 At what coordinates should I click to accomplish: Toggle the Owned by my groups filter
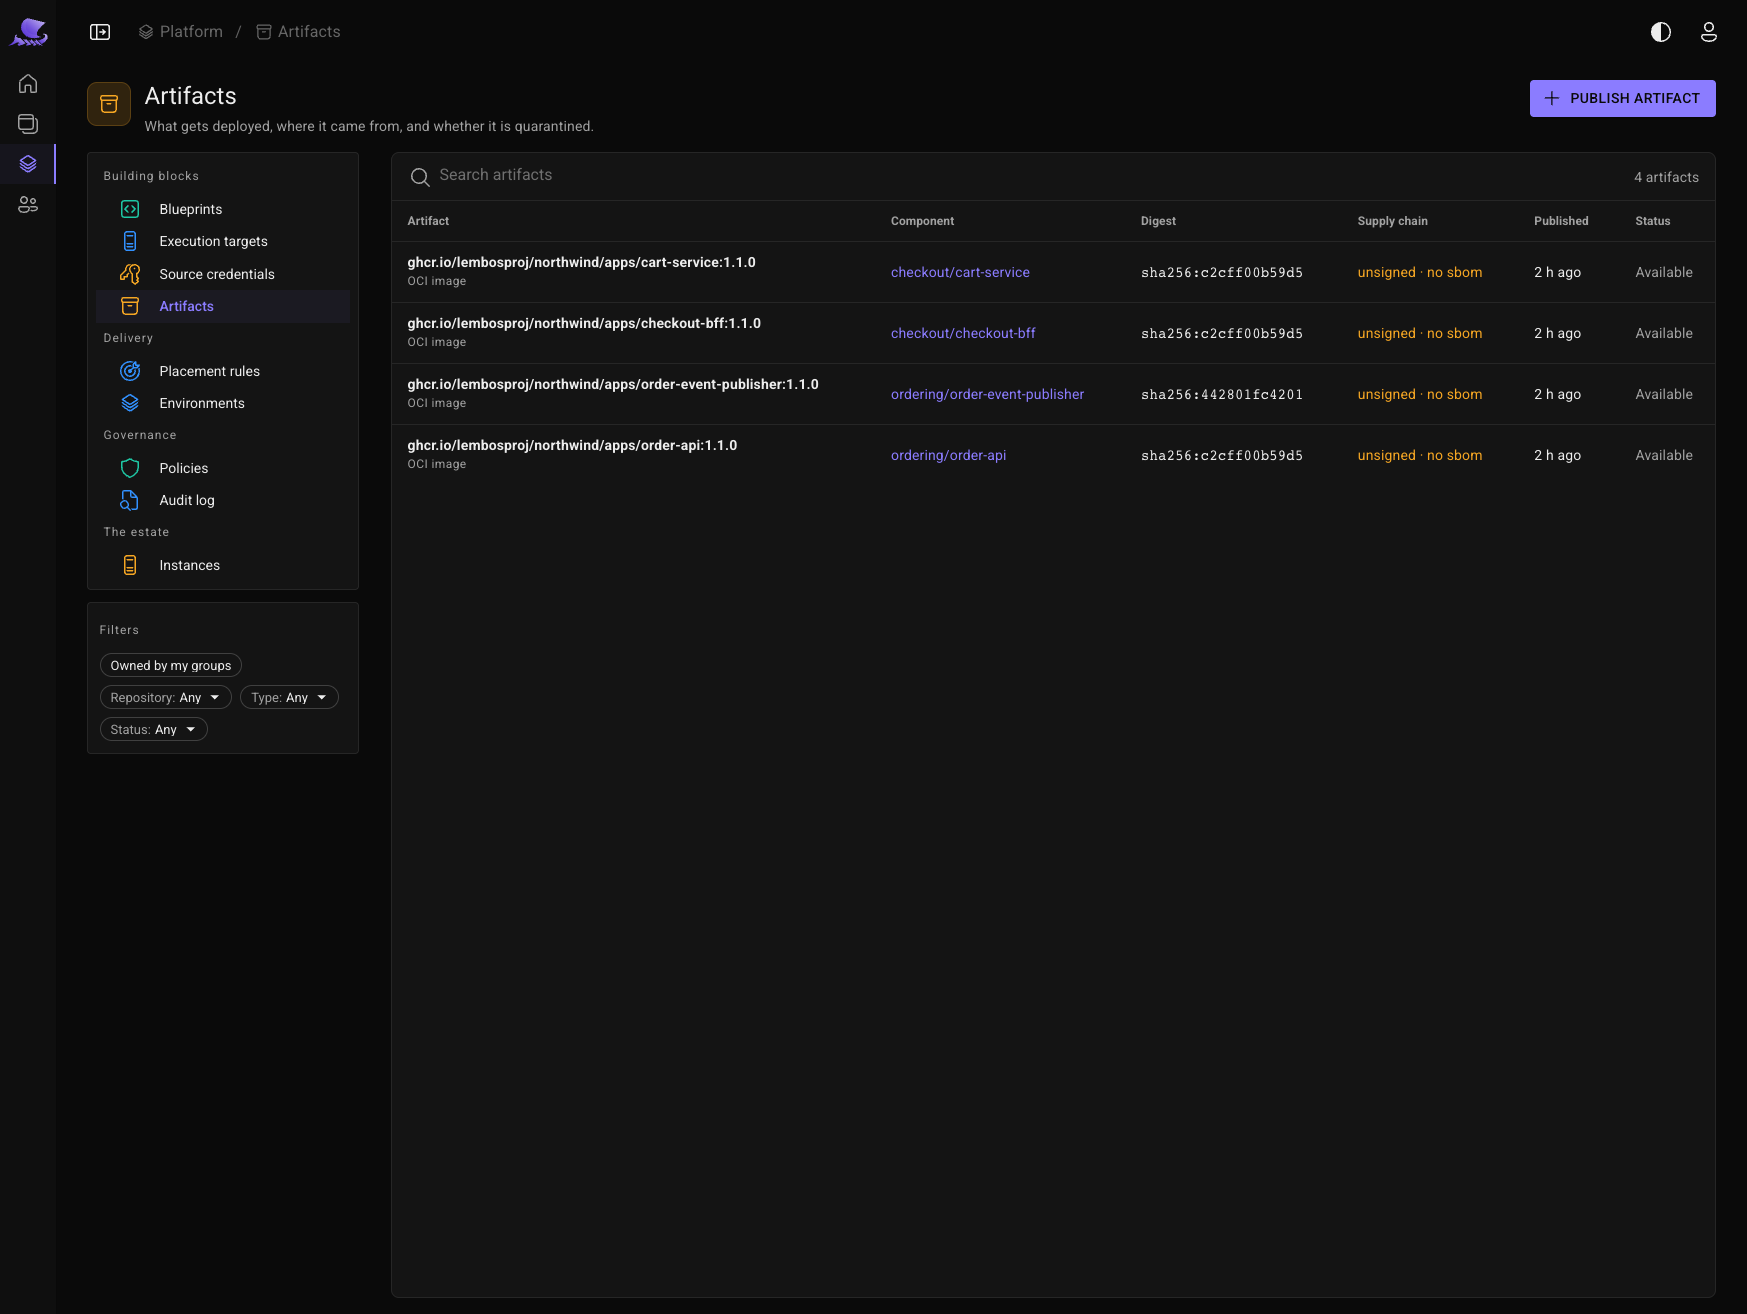coord(171,665)
